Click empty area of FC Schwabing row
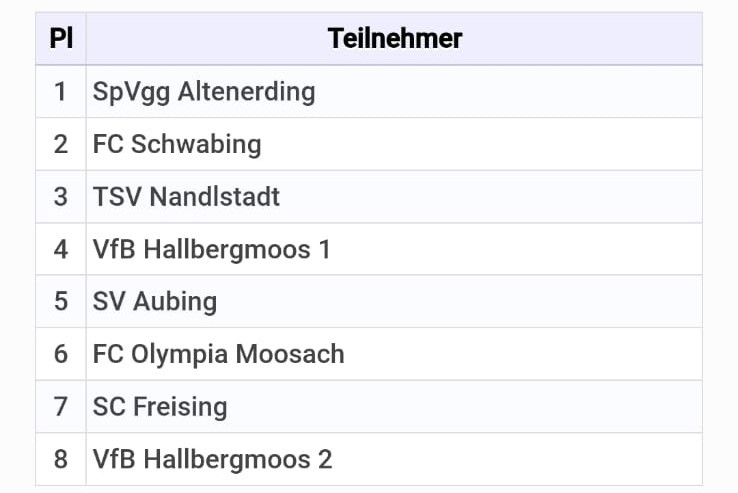 [x=480, y=144]
